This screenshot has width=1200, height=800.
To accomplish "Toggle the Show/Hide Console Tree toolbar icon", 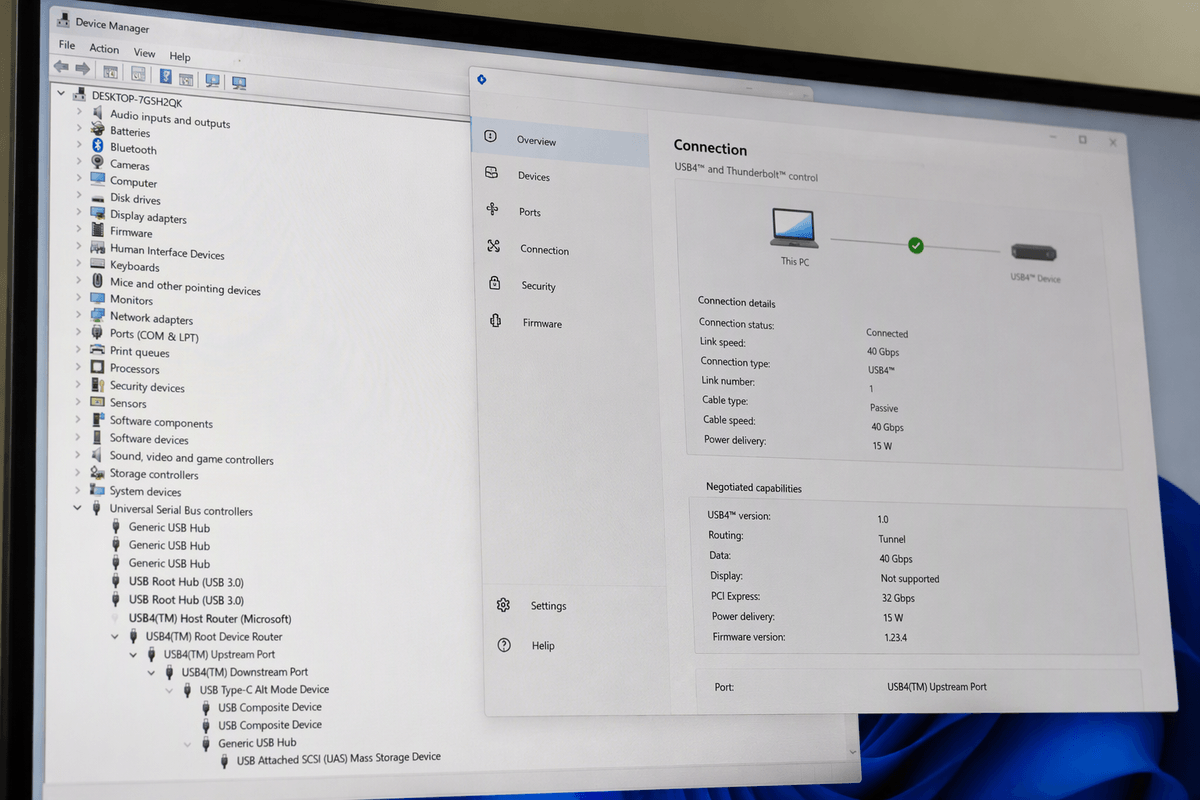I will (x=111, y=72).
